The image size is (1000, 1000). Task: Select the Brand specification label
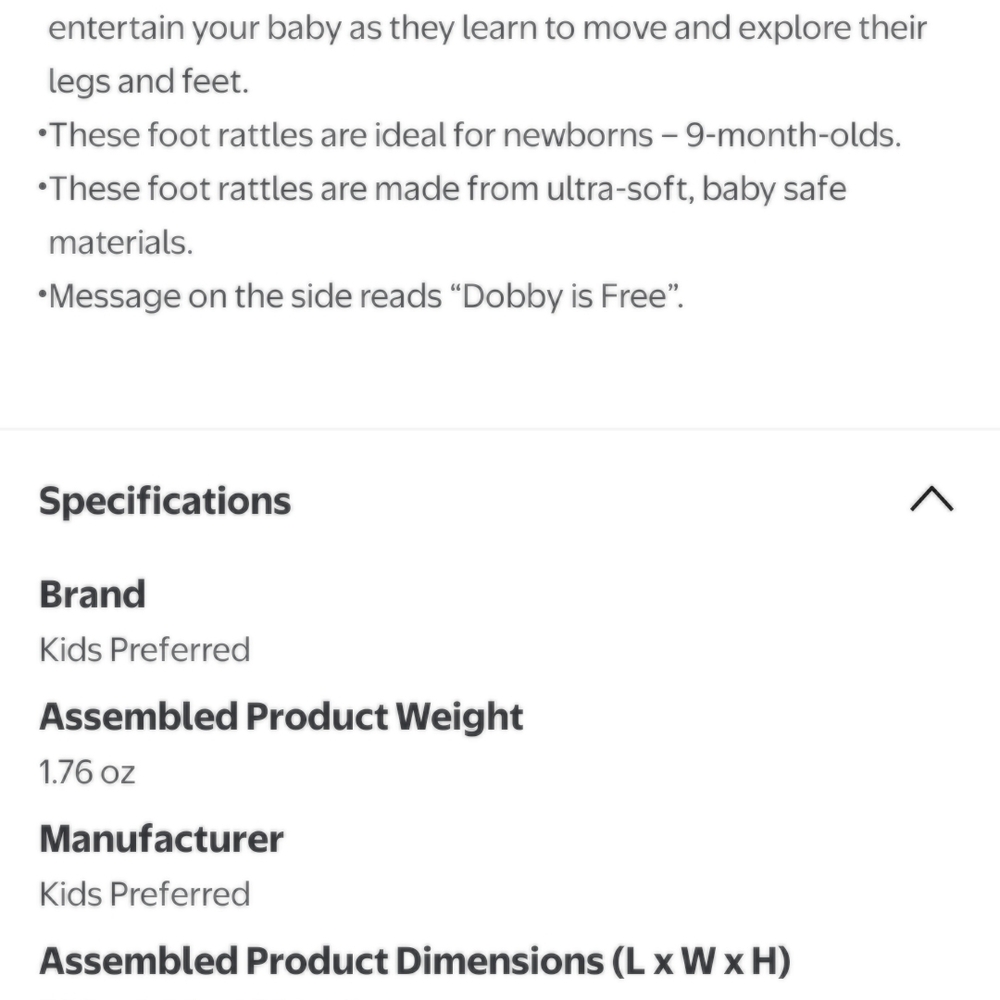92,594
